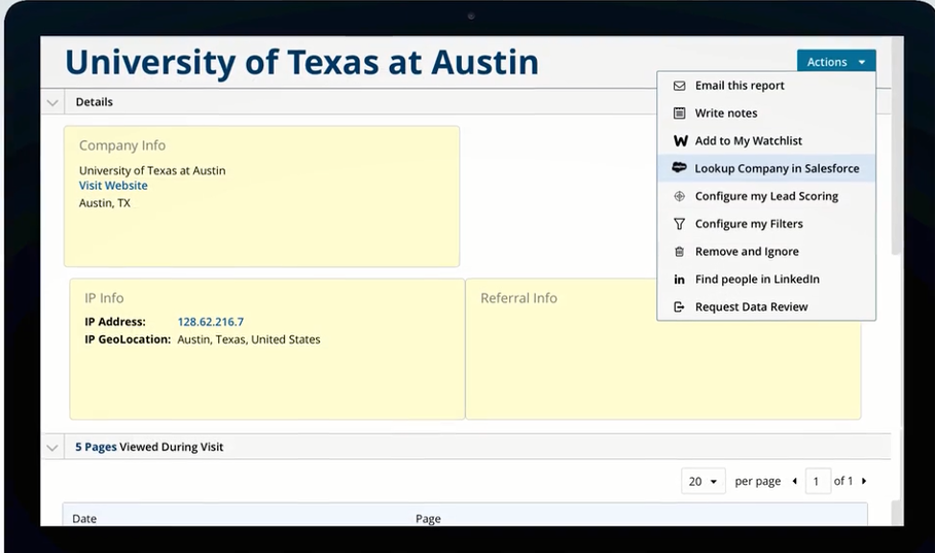Image resolution: width=936 pixels, height=554 pixels.
Task: Choose Lookup Company in Salesforce
Action: pos(766,168)
